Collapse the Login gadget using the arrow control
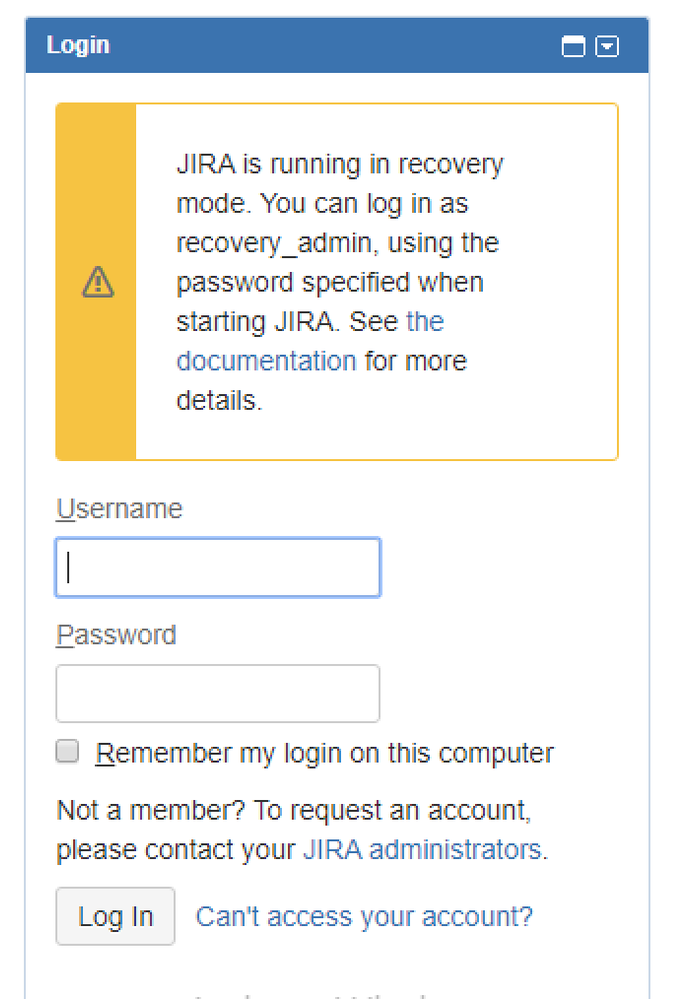The image size is (694, 999). click(607, 46)
